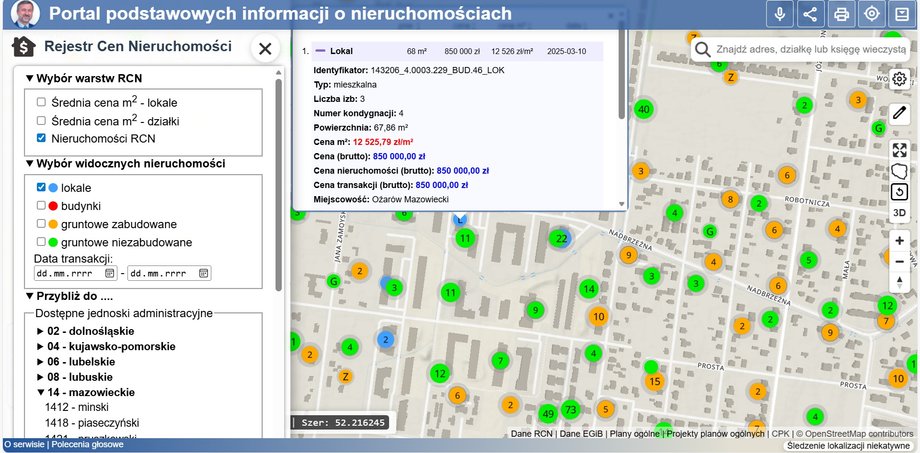Open the 'Polecenia głosowe' link
920x453 pixels.
(x=88, y=445)
